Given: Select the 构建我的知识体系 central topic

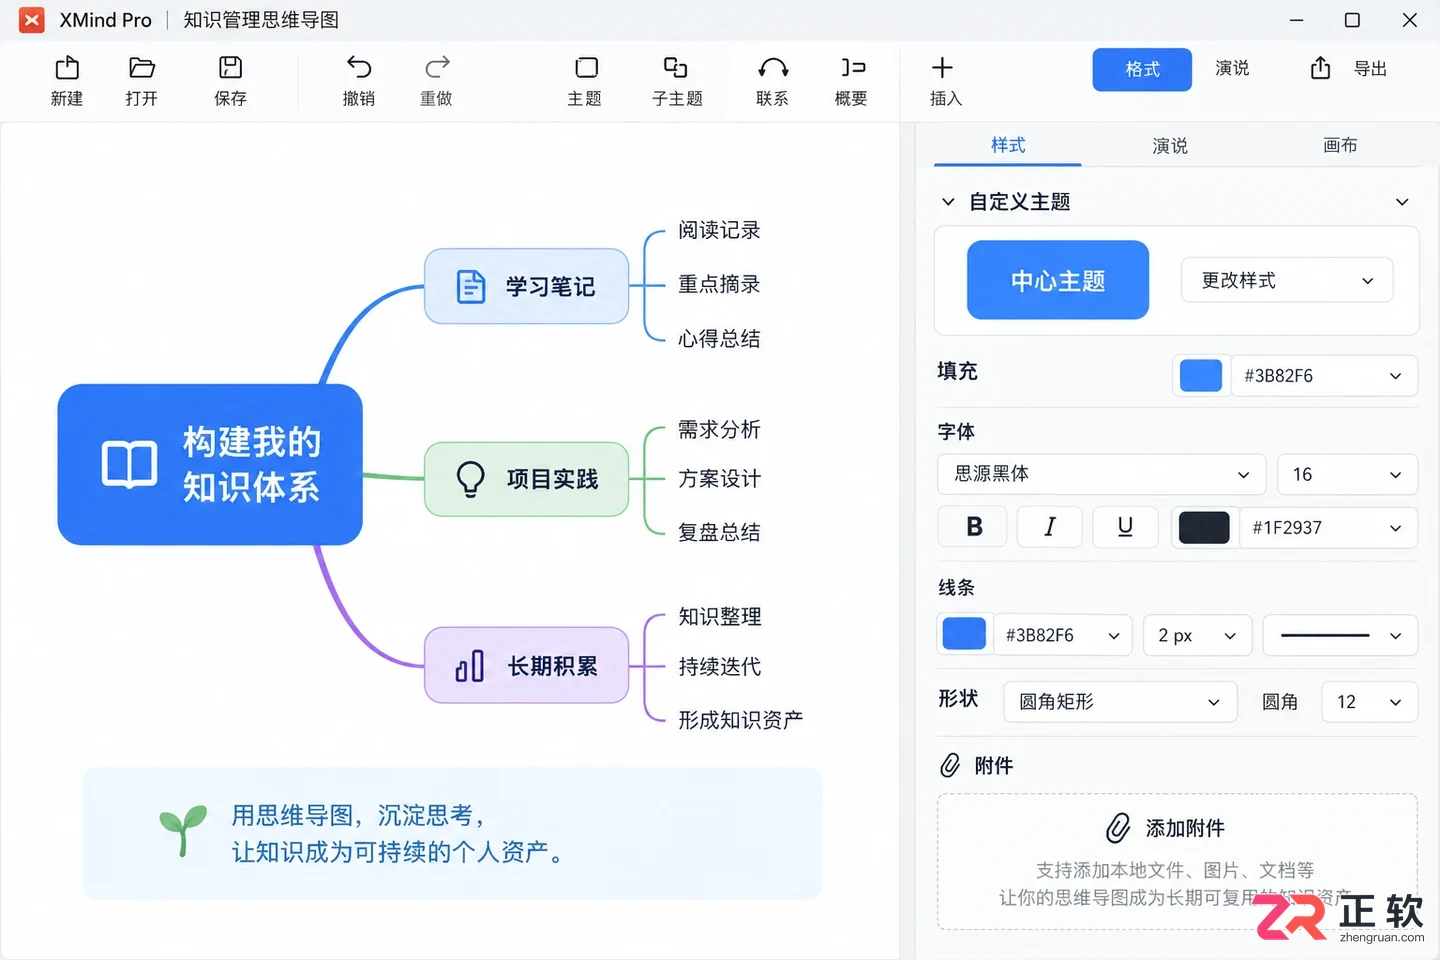Looking at the screenshot, I should [x=210, y=464].
